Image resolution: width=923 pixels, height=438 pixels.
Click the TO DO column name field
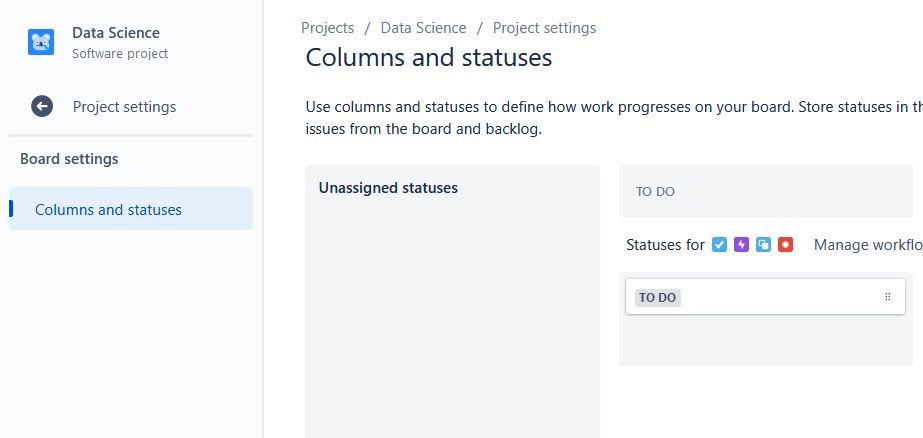[766, 191]
